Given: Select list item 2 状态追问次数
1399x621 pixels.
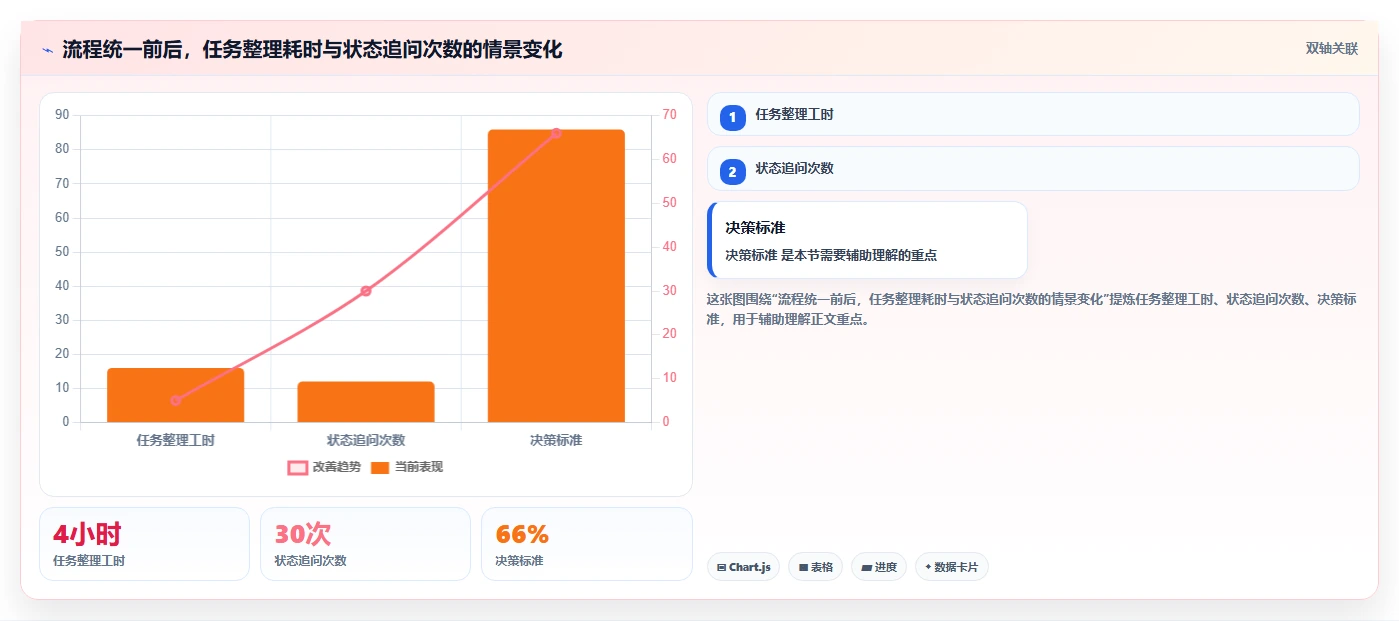Looking at the screenshot, I should click(x=1033, y=168).
